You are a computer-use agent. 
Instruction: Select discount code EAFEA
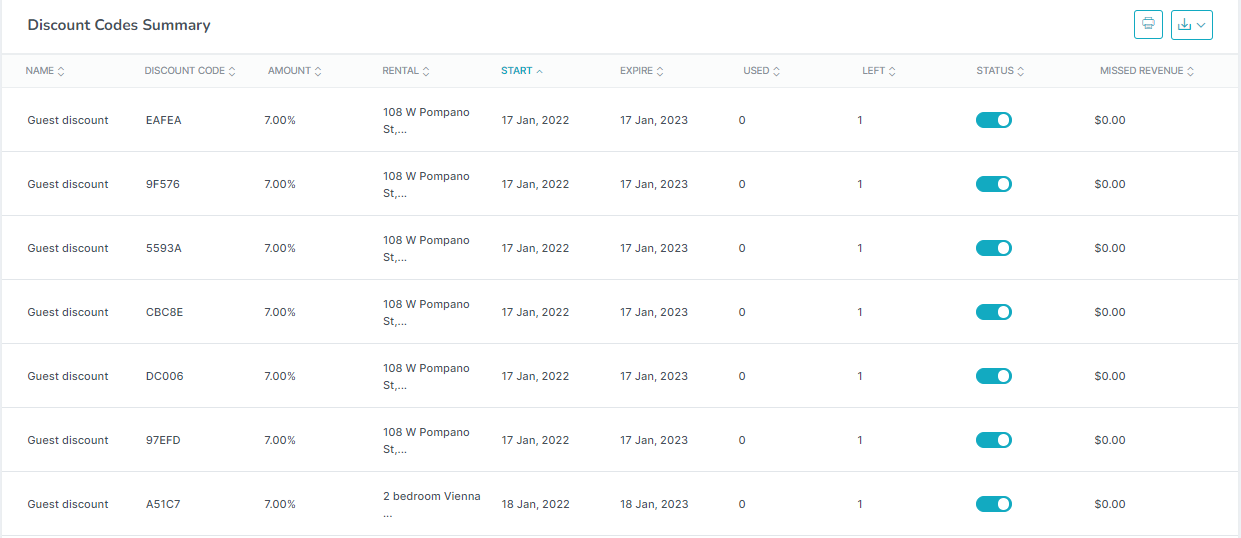click(163, 120)
